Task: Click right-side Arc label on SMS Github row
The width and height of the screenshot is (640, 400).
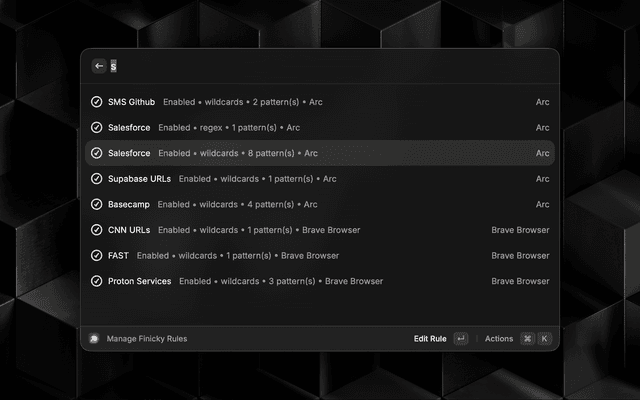Action: [542, 102]
